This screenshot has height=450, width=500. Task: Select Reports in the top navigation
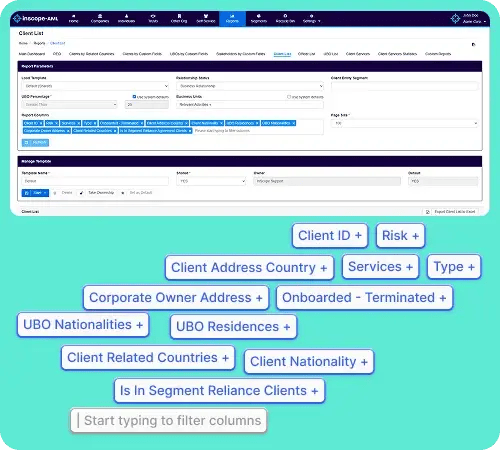(x=232, y=19)
